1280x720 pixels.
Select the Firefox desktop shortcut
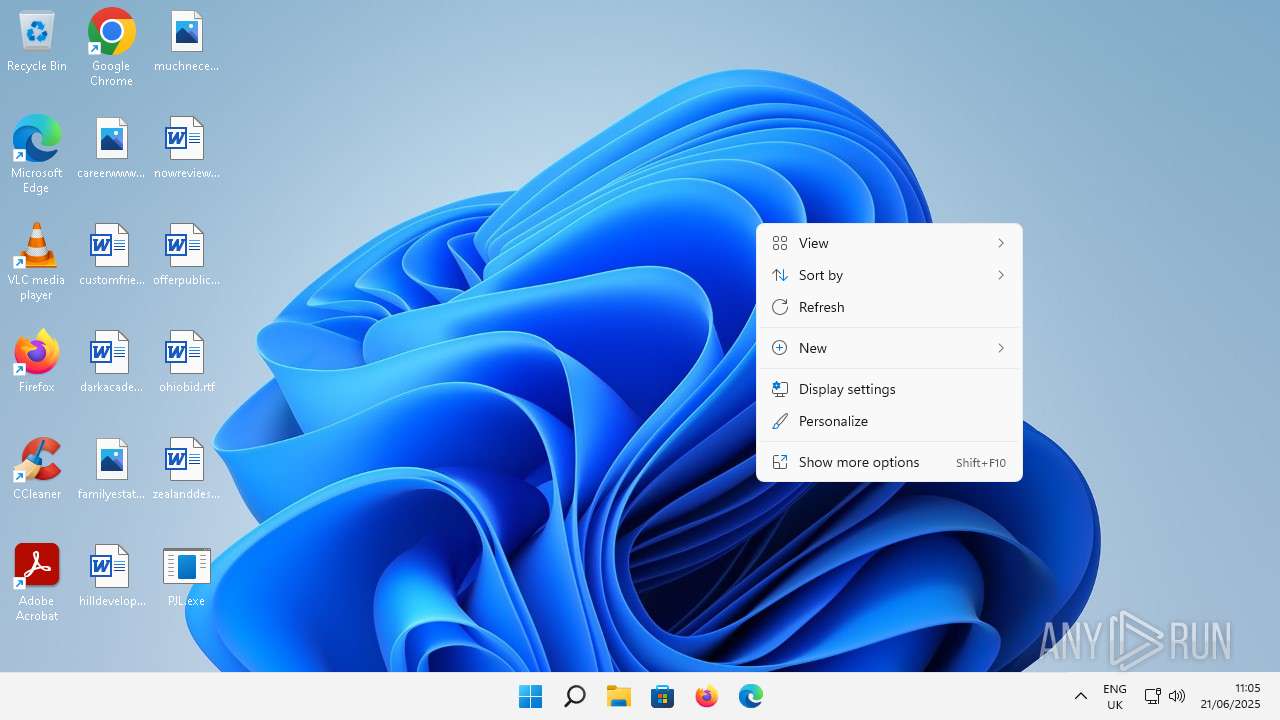37,362
